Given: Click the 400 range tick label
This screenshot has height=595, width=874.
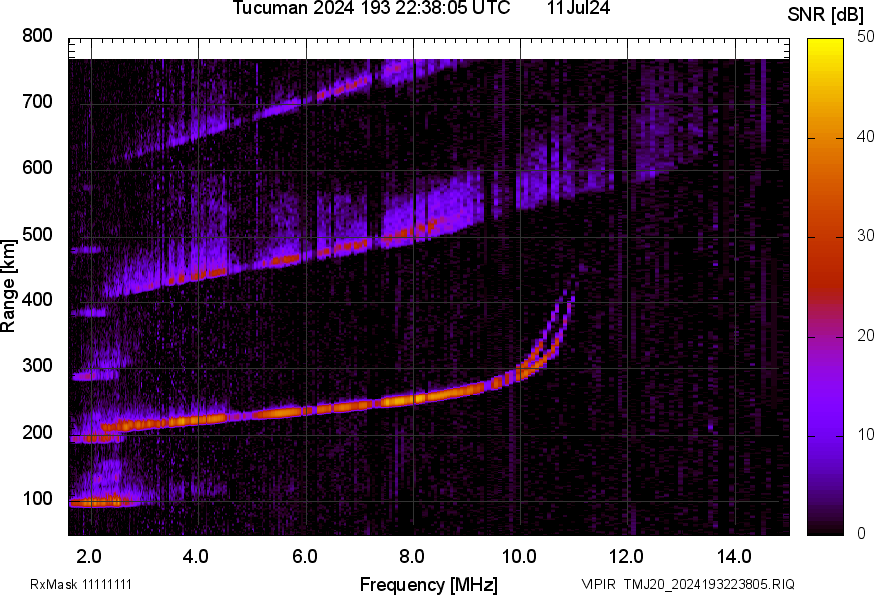Looking at the screenshot, I should click(37, 301).
